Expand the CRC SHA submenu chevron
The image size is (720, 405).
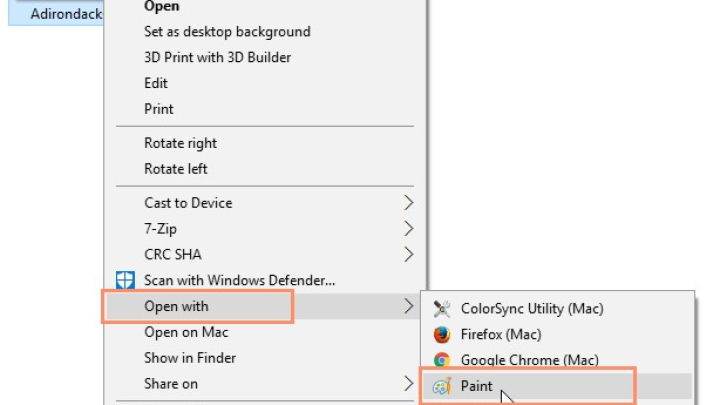[408, 254]
